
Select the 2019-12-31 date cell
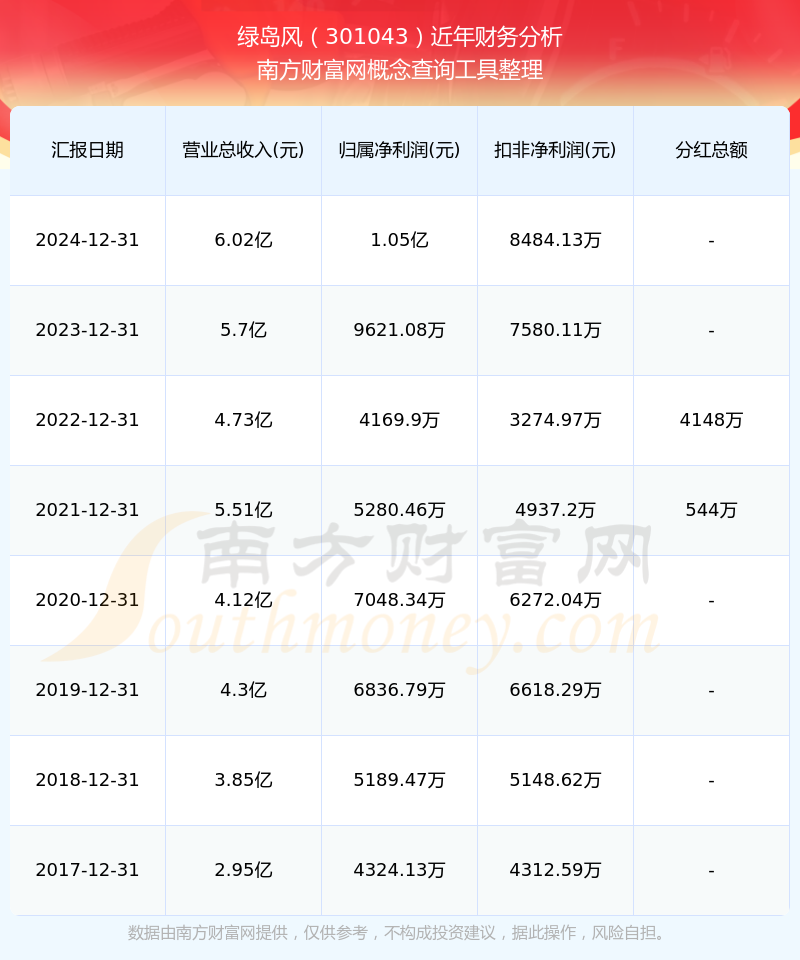(x=88, y=690)
